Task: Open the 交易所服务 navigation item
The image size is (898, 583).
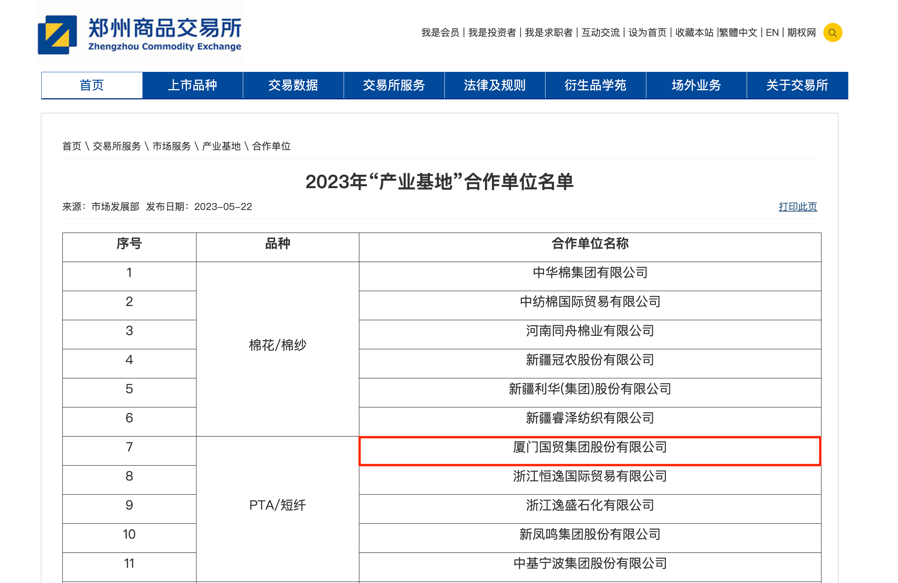Action: click(x=394, y=86)
